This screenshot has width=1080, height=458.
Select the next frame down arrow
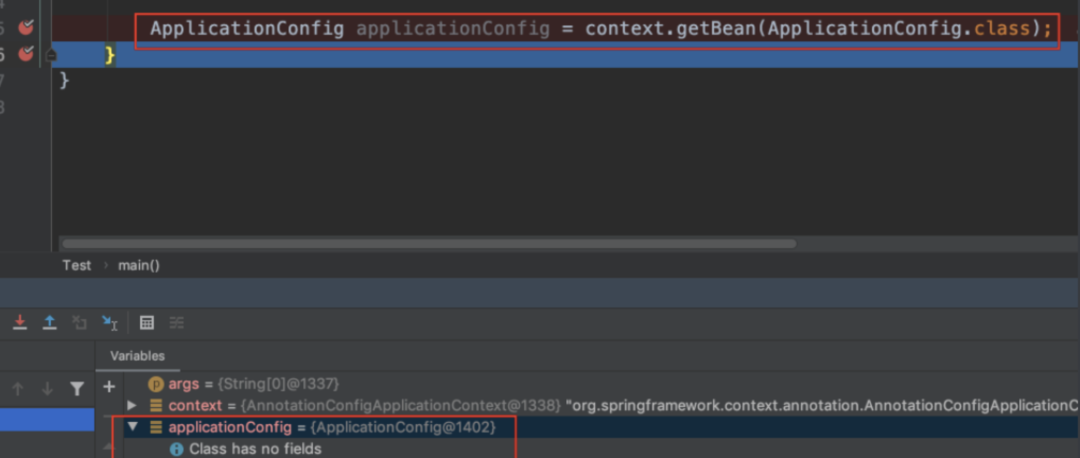[47, 389]
